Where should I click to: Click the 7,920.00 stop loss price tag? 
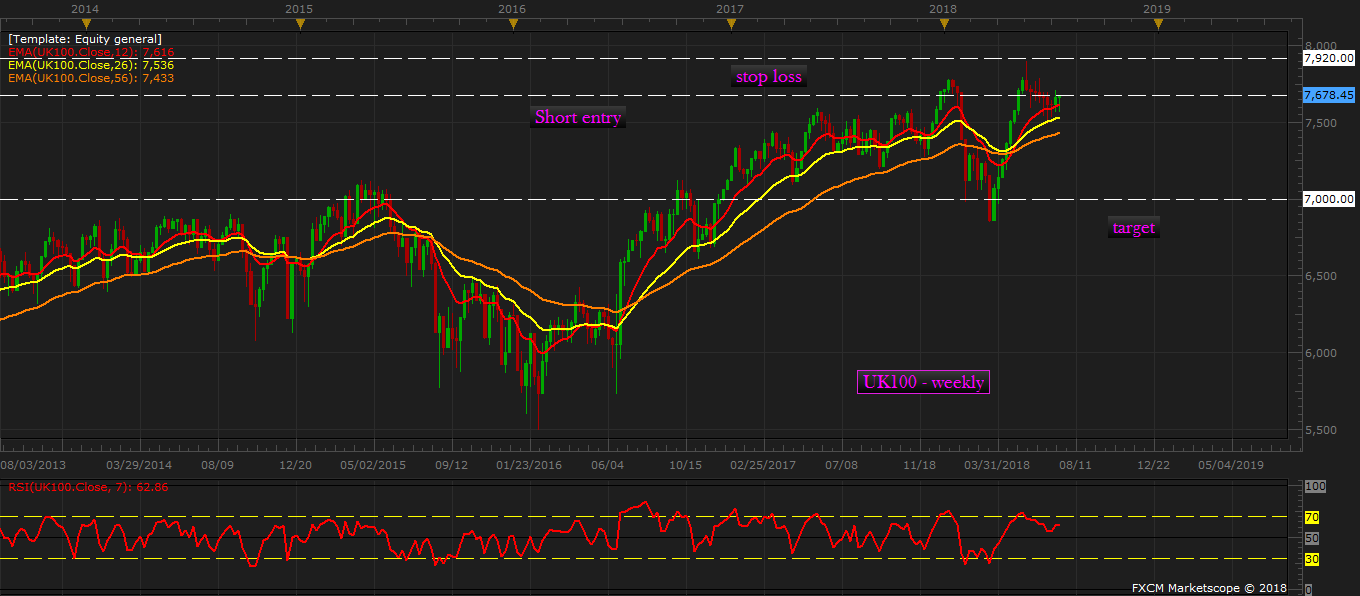(1329, 58)
